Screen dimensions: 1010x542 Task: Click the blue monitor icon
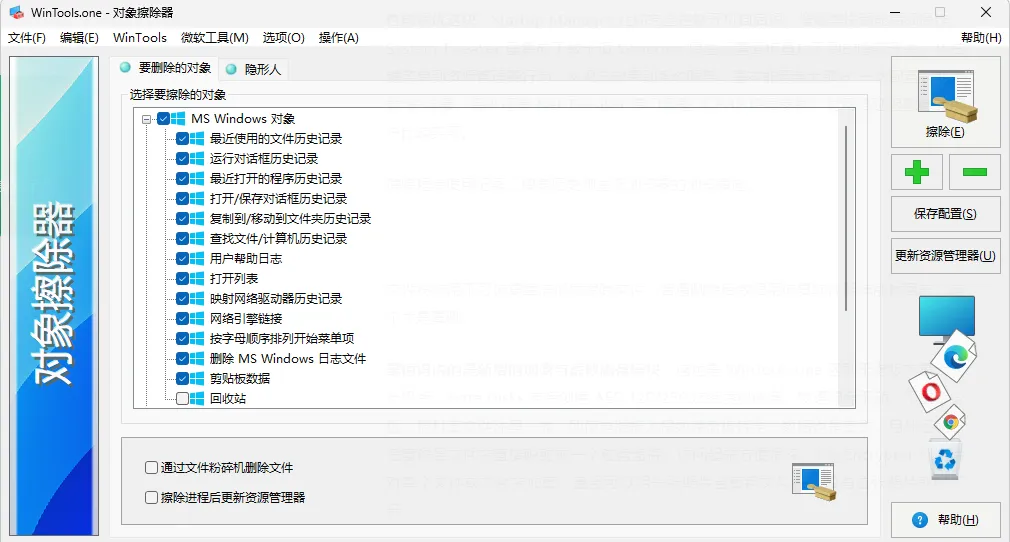pyautogui.click(x=946, y=318)
